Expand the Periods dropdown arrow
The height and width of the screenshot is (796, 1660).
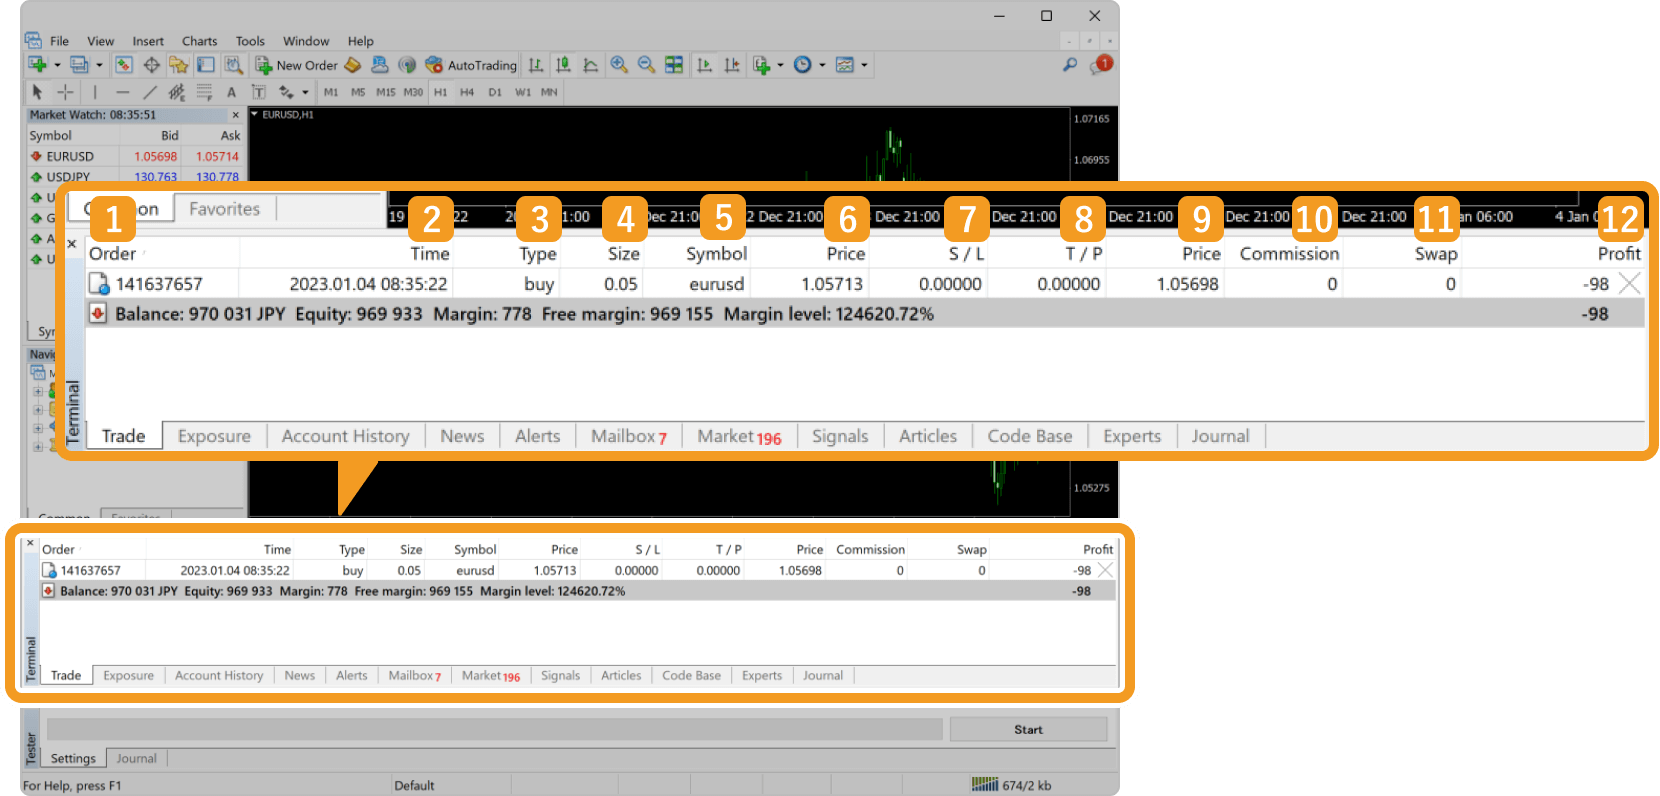click(822, 65)
